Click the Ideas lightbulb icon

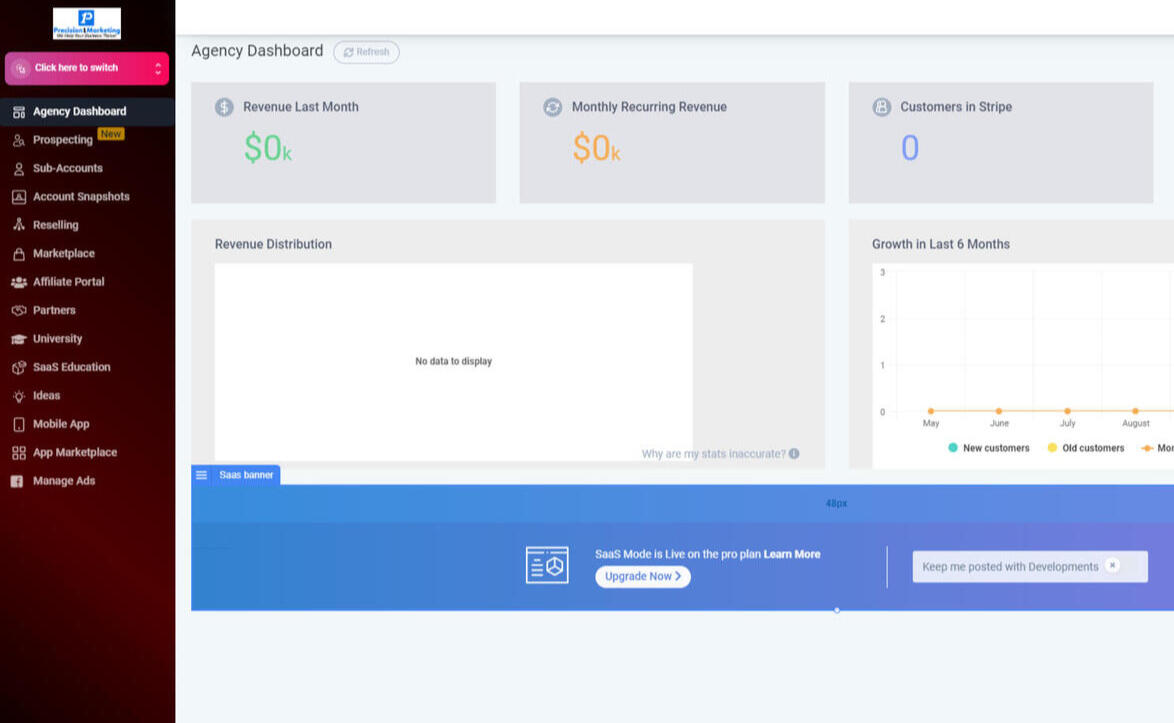coord(19,396)
